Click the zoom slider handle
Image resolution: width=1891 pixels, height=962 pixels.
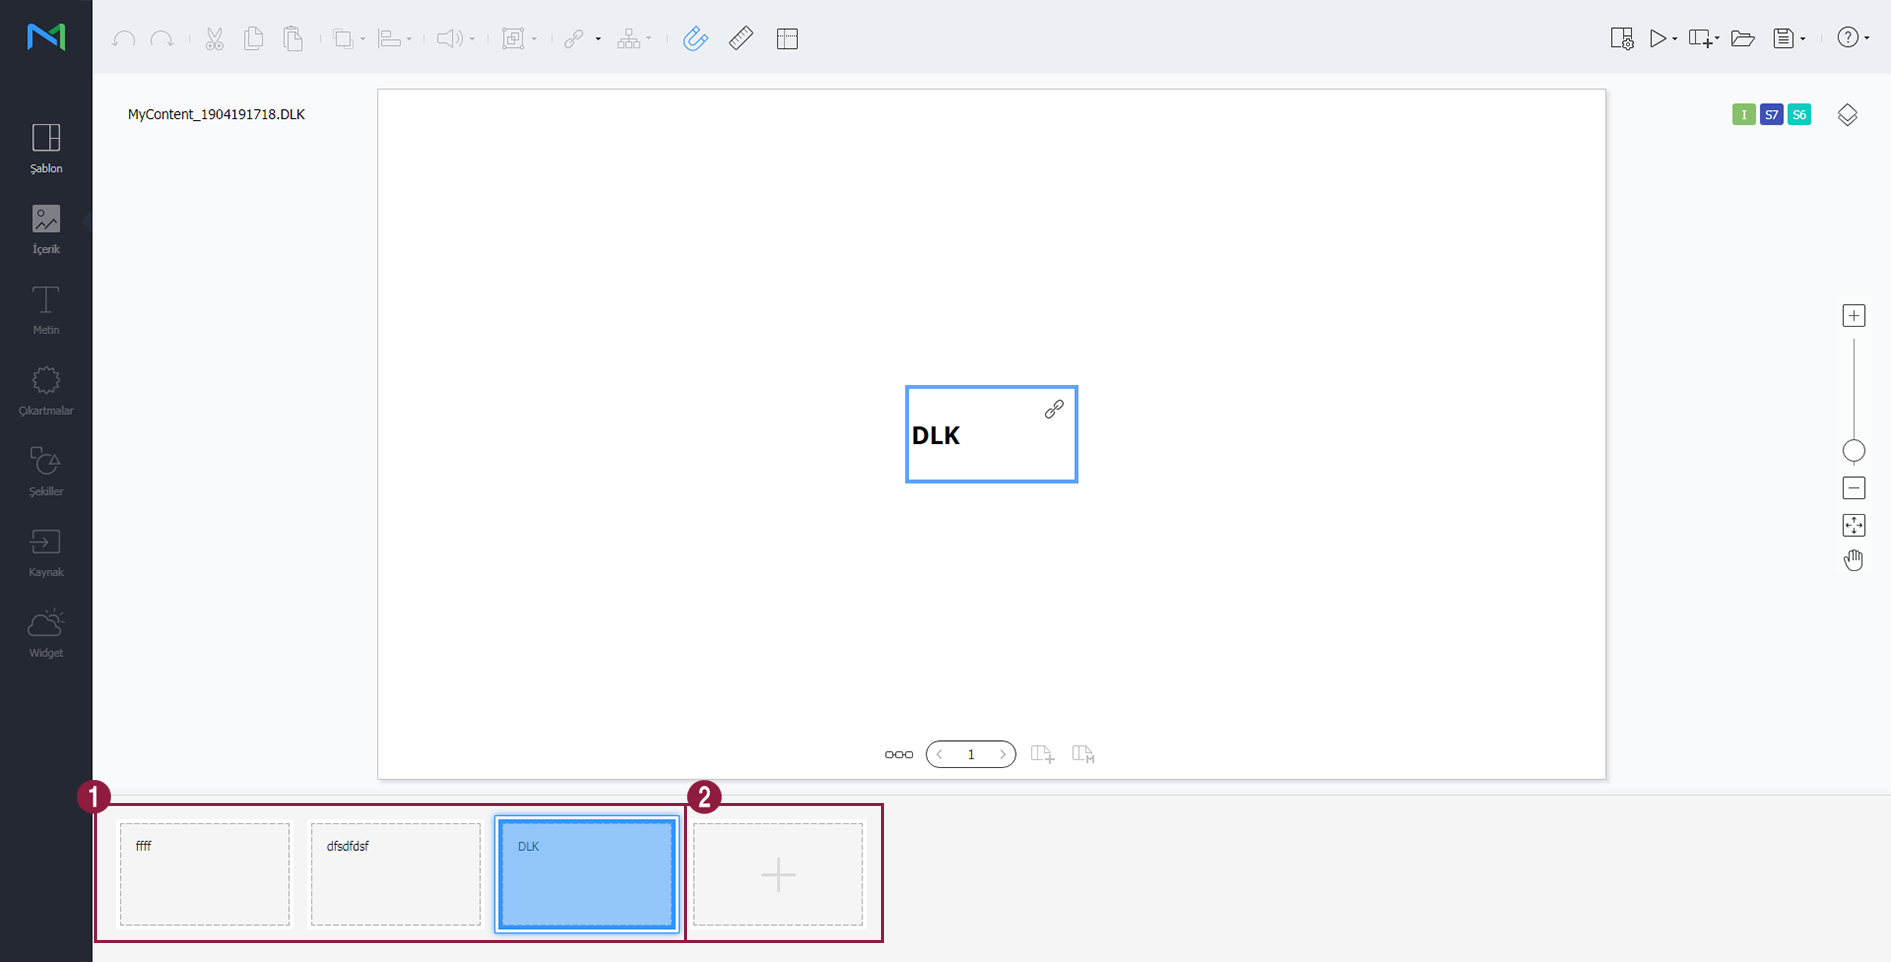point(1853,451)
